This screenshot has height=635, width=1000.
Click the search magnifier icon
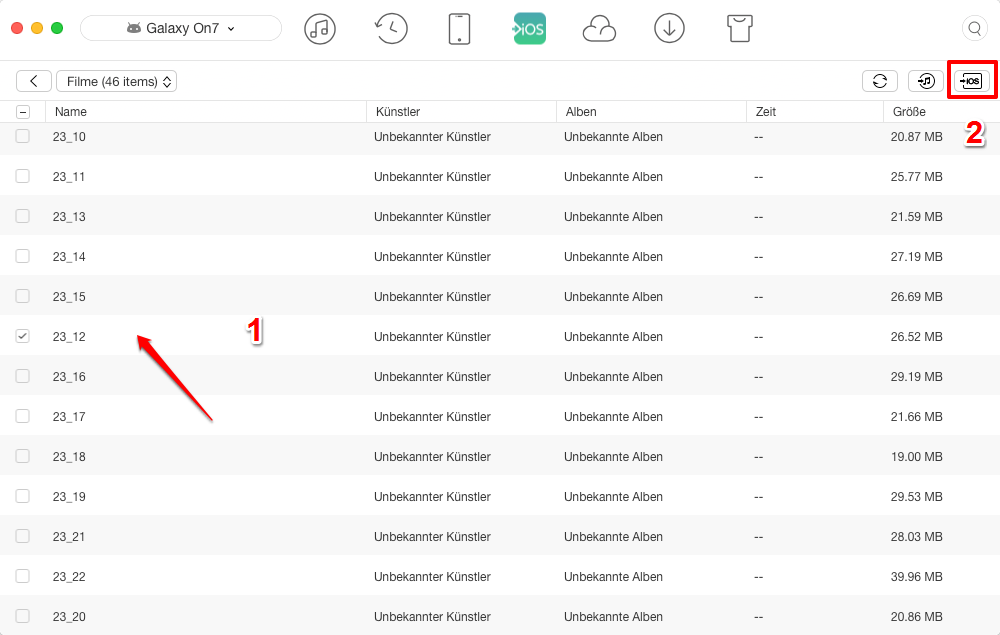(x=973, y=29)
